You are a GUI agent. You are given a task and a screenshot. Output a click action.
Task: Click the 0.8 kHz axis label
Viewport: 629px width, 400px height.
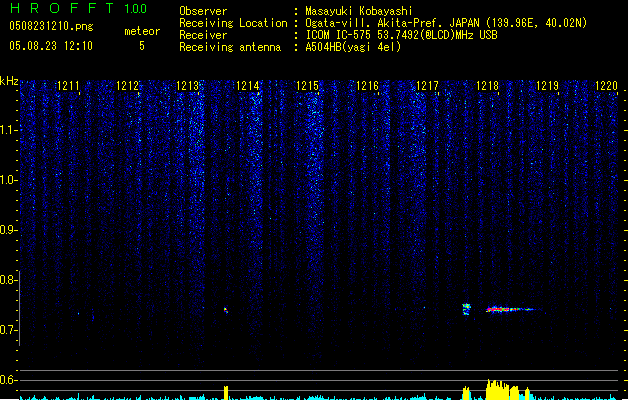[8, 280]
